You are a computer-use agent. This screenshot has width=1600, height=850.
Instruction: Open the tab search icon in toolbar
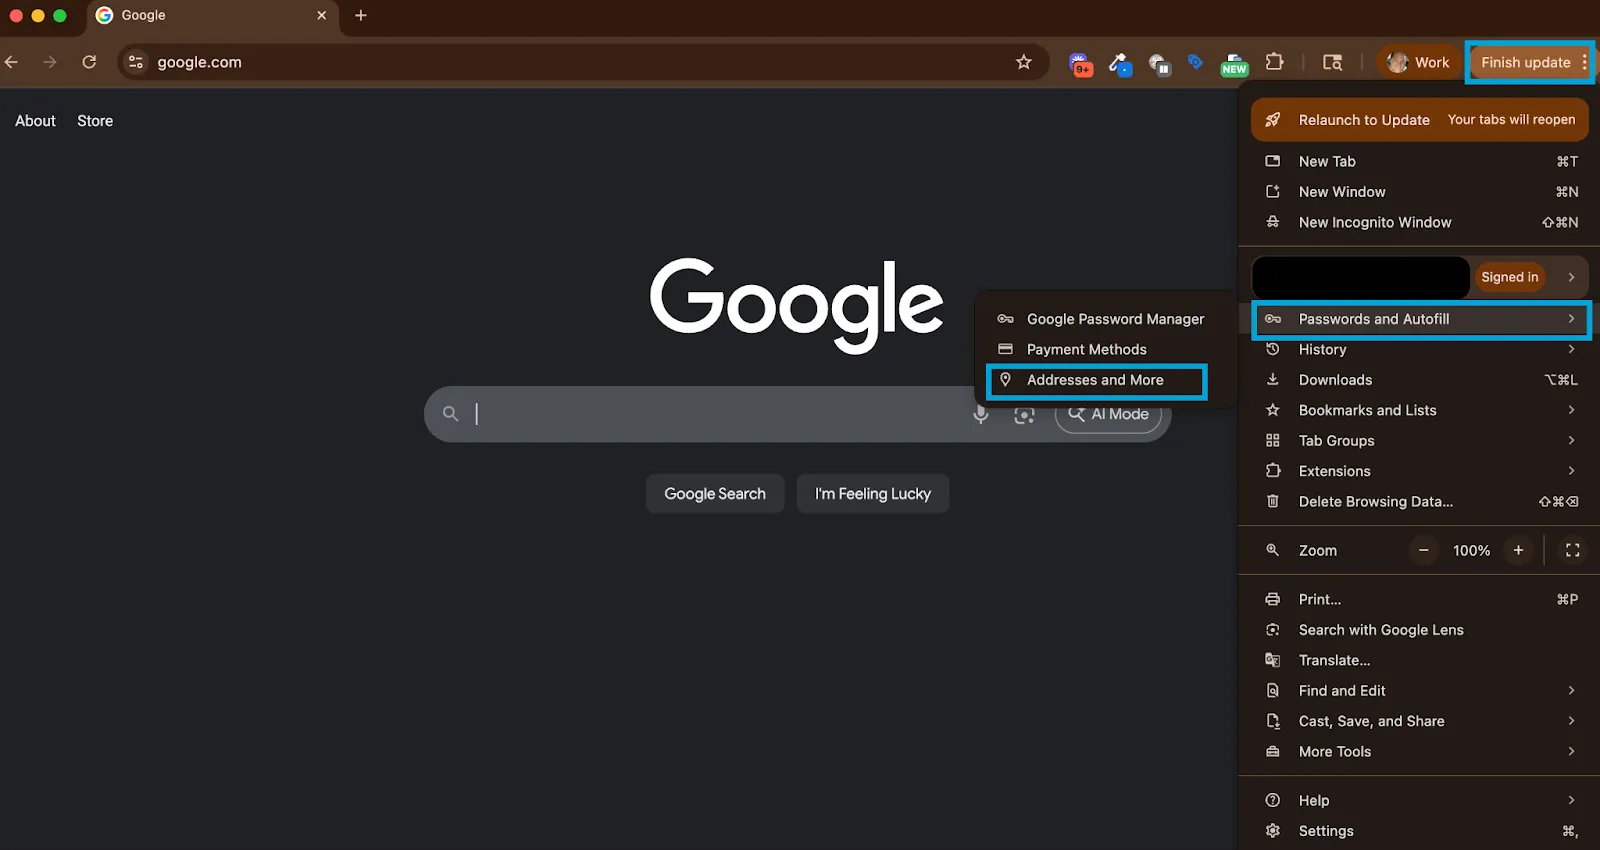[1333, 62]
